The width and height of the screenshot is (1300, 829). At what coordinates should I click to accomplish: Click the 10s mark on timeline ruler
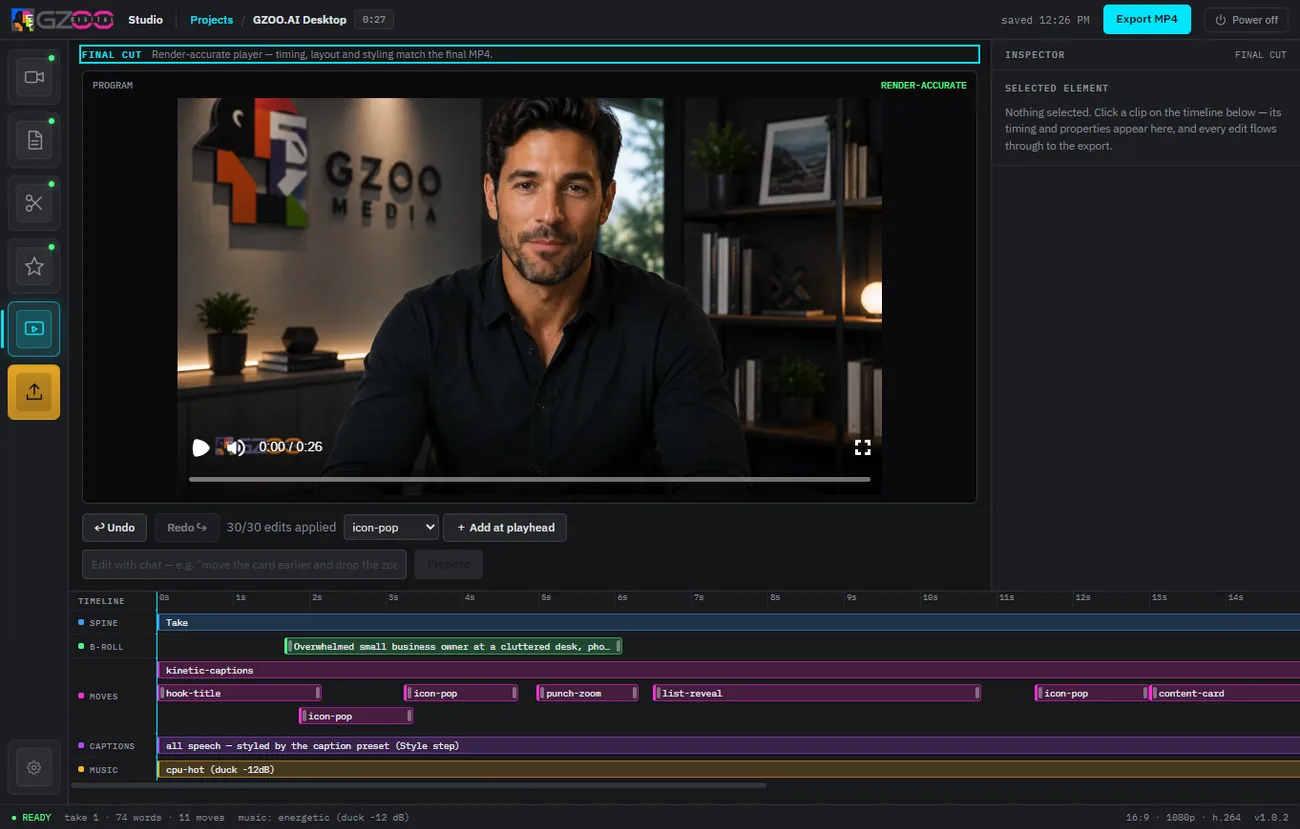pyautogui.click(x=930, y=597)
